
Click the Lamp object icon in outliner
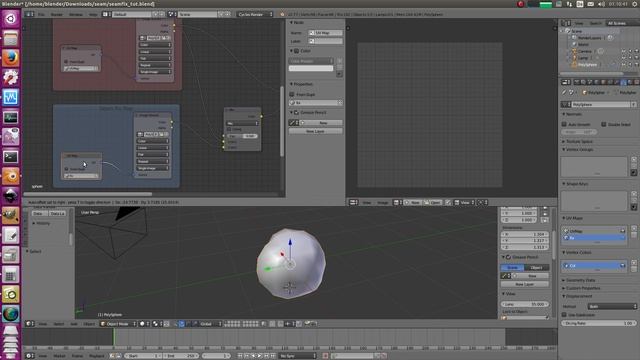pos(574,58)
